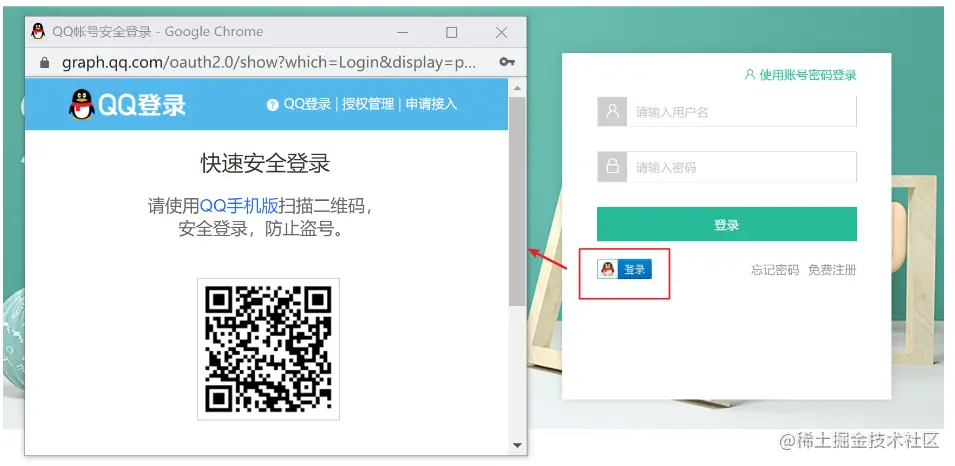
Task: Click the person icon next to 使用账号密码登录
Action: (750, 74)
